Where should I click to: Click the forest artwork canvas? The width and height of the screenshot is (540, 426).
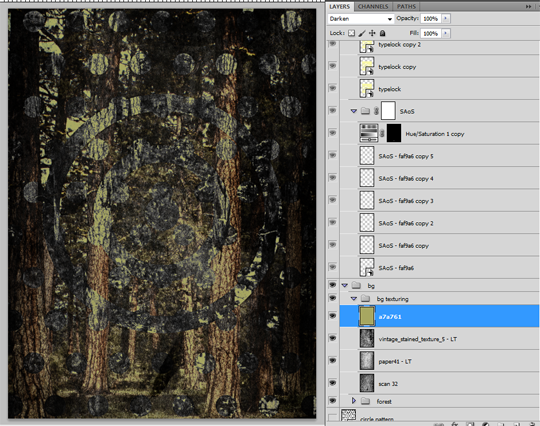point(162,214)
